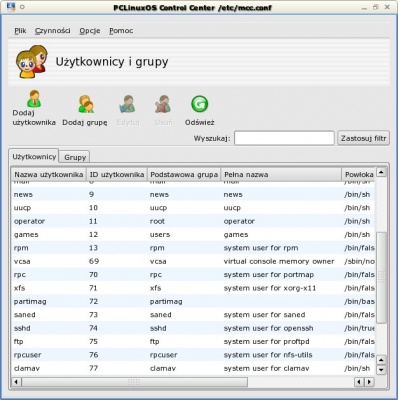Select the 'rpm' user name
This screenshot has height=400, width=398.
click(x=21, y=248)
